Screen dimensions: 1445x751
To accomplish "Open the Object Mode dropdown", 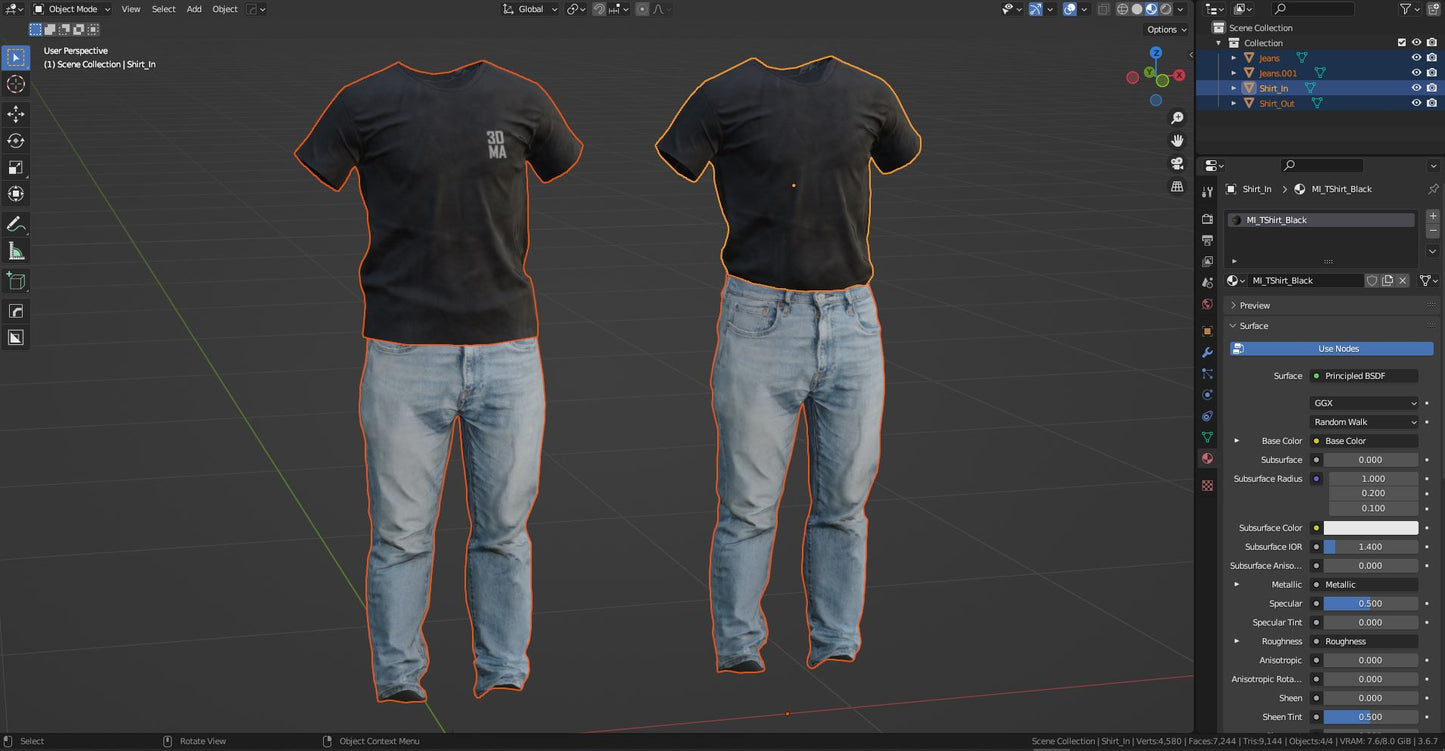I will click(72, 9).
